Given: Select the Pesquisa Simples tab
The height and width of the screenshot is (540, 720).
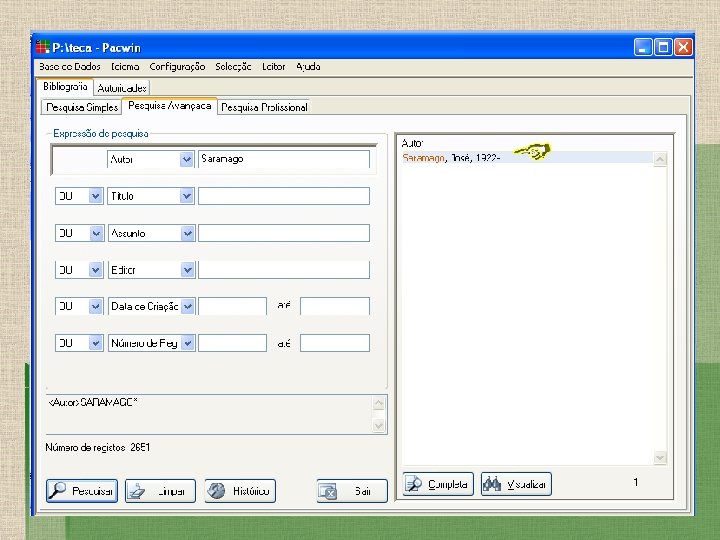Looking at the screenshot, I should point(82,107).
